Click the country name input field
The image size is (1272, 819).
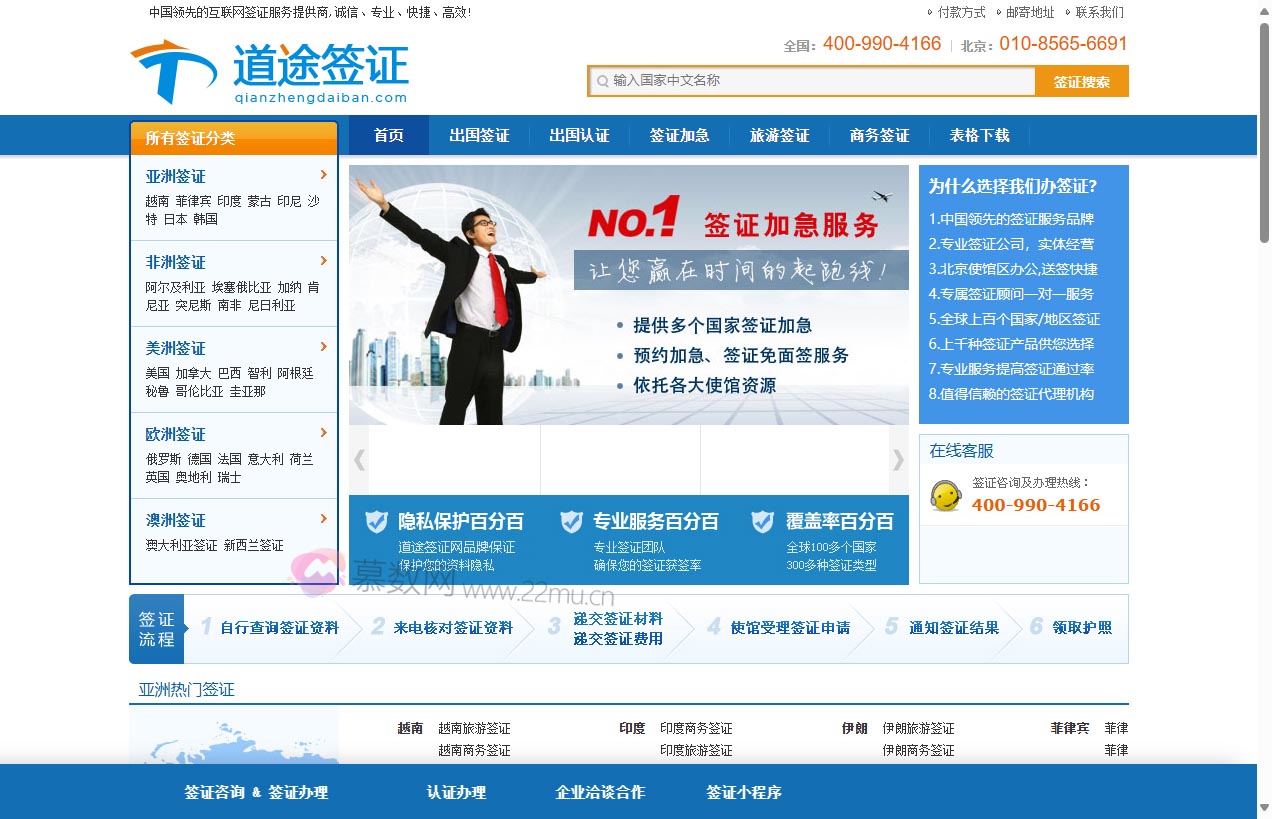click(800, 79)
